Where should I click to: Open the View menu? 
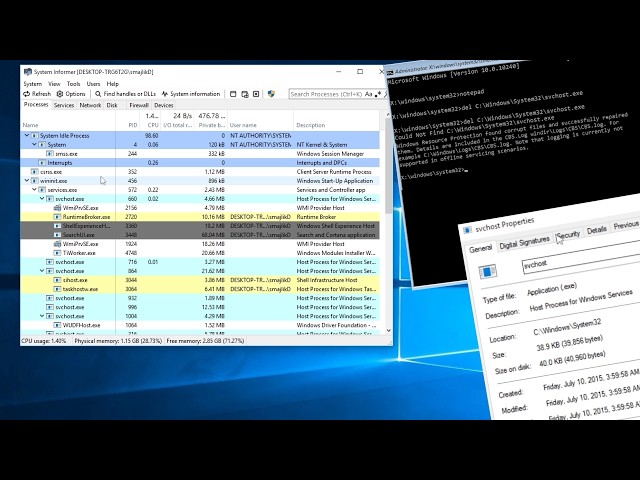pos(54,84)
